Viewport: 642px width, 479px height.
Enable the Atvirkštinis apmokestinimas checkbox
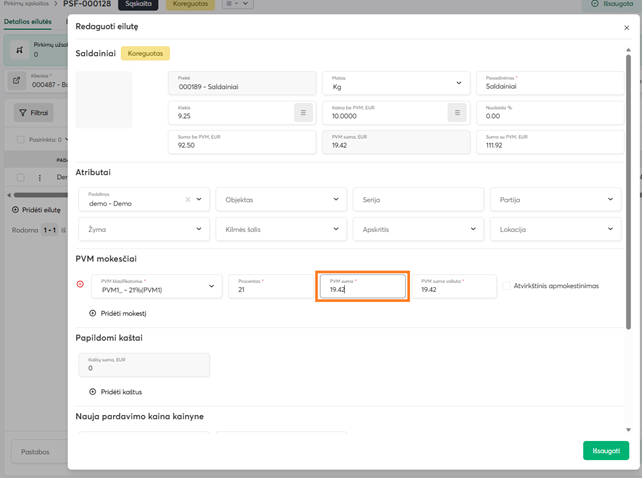(505, 286)
